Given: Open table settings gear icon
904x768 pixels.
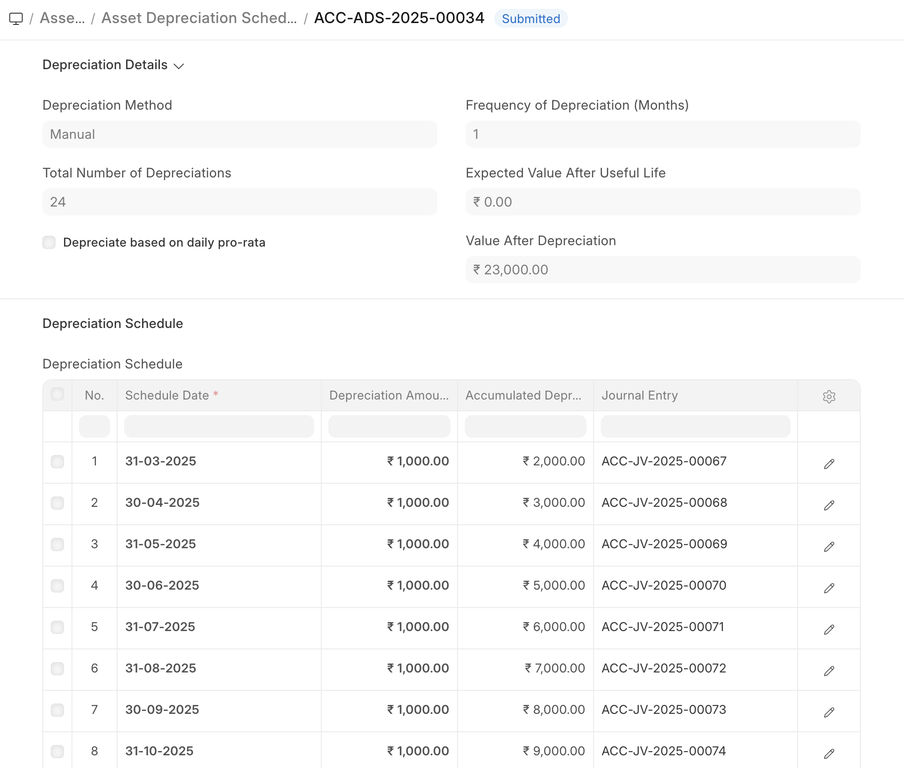Looking at the screenshot, I should (x=828, y=397).
